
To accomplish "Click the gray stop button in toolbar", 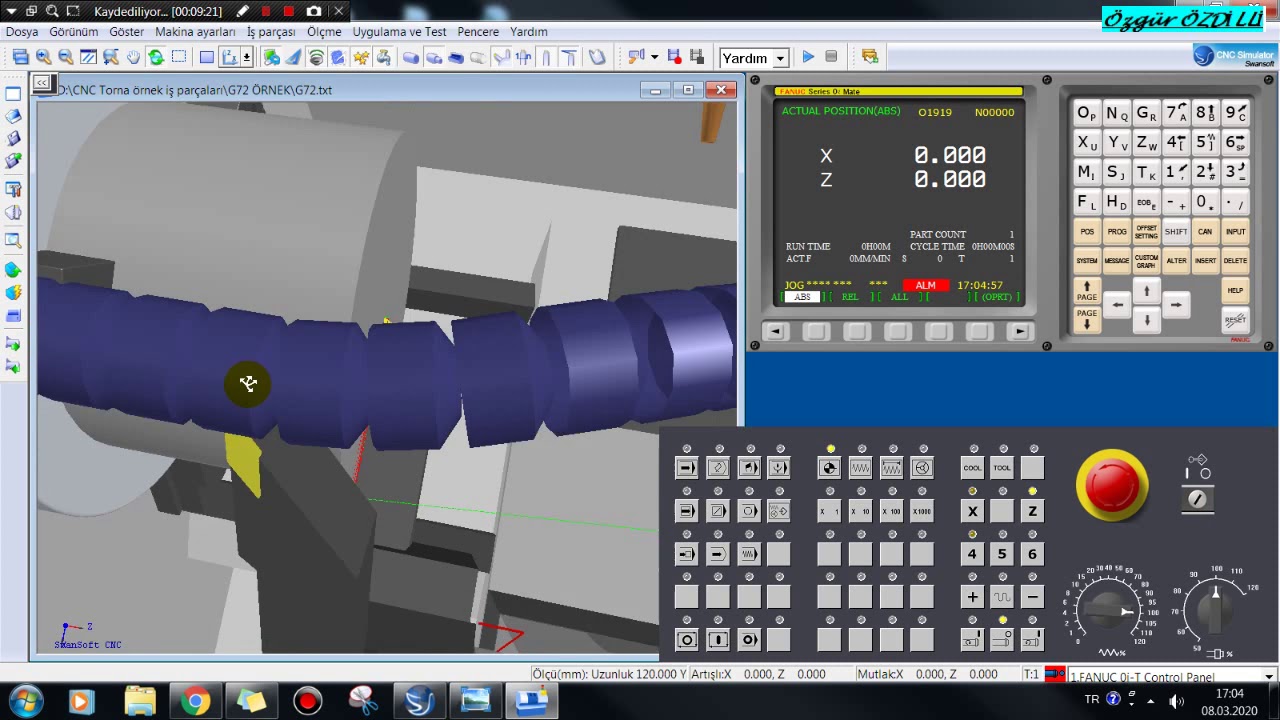I will click(831, 57).
